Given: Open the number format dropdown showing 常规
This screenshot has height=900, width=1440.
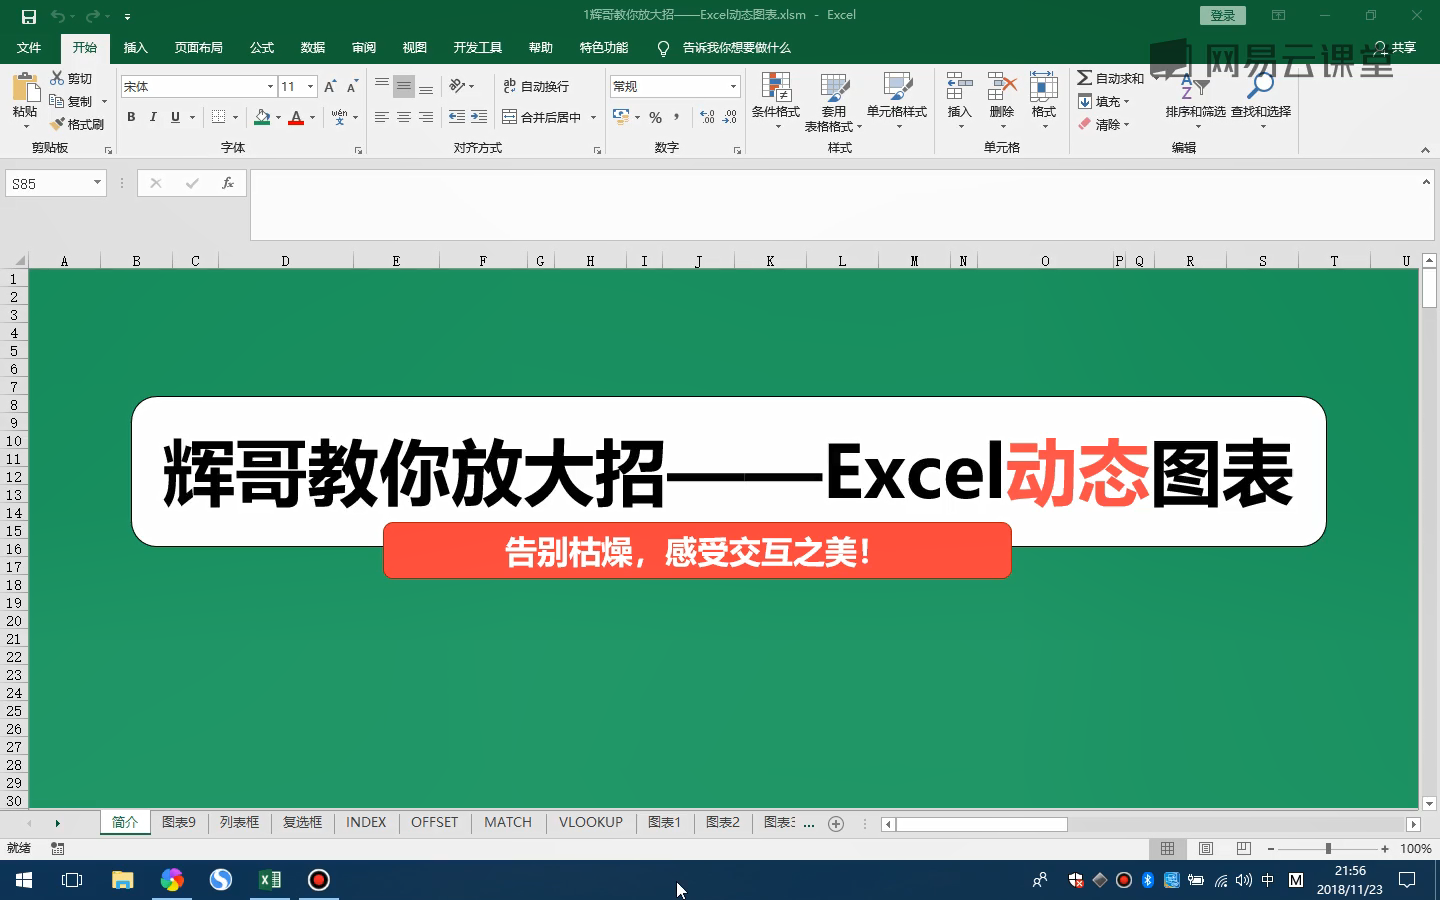Looking at the screenshot, I should tap(731, 86).
